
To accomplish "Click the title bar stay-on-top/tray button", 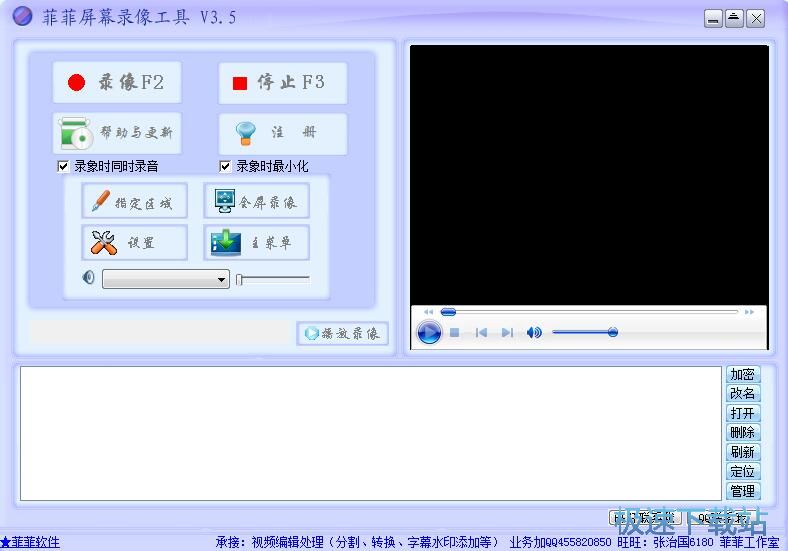I will (x=734, y=19).
